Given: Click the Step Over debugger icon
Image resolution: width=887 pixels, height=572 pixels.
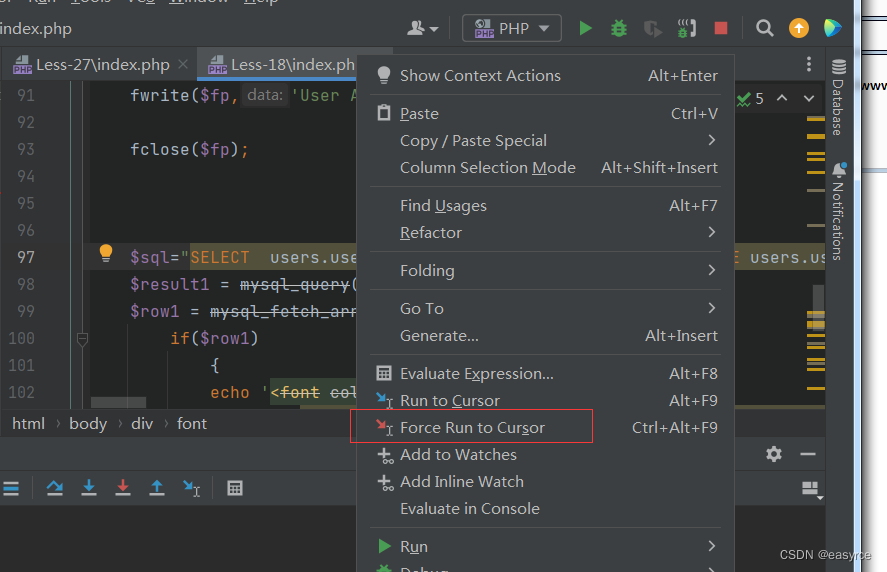Looking at the screenshot, I should 55,488.
